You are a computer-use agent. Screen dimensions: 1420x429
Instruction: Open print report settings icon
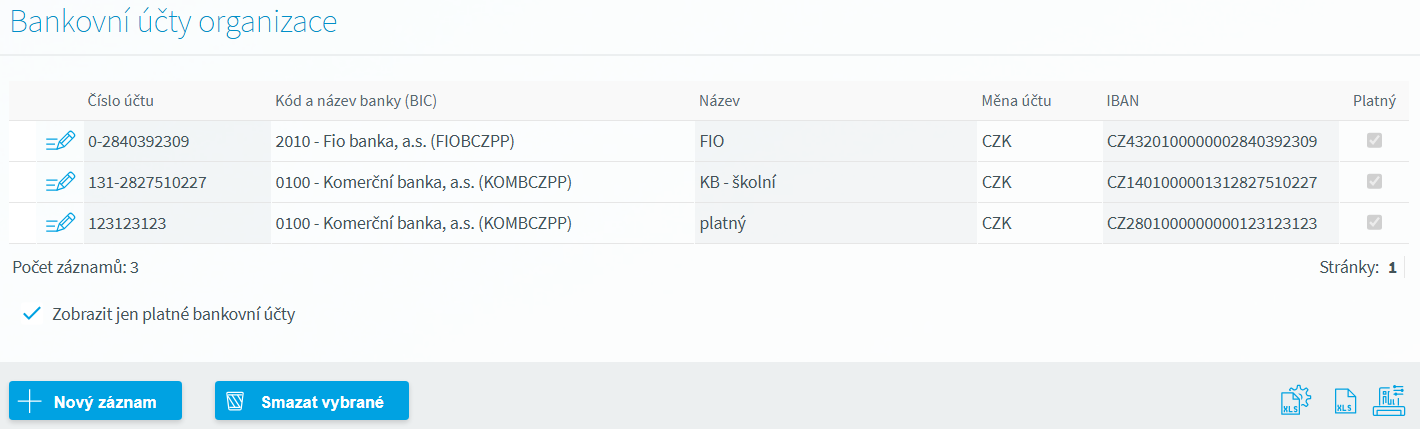(1390, 400)
